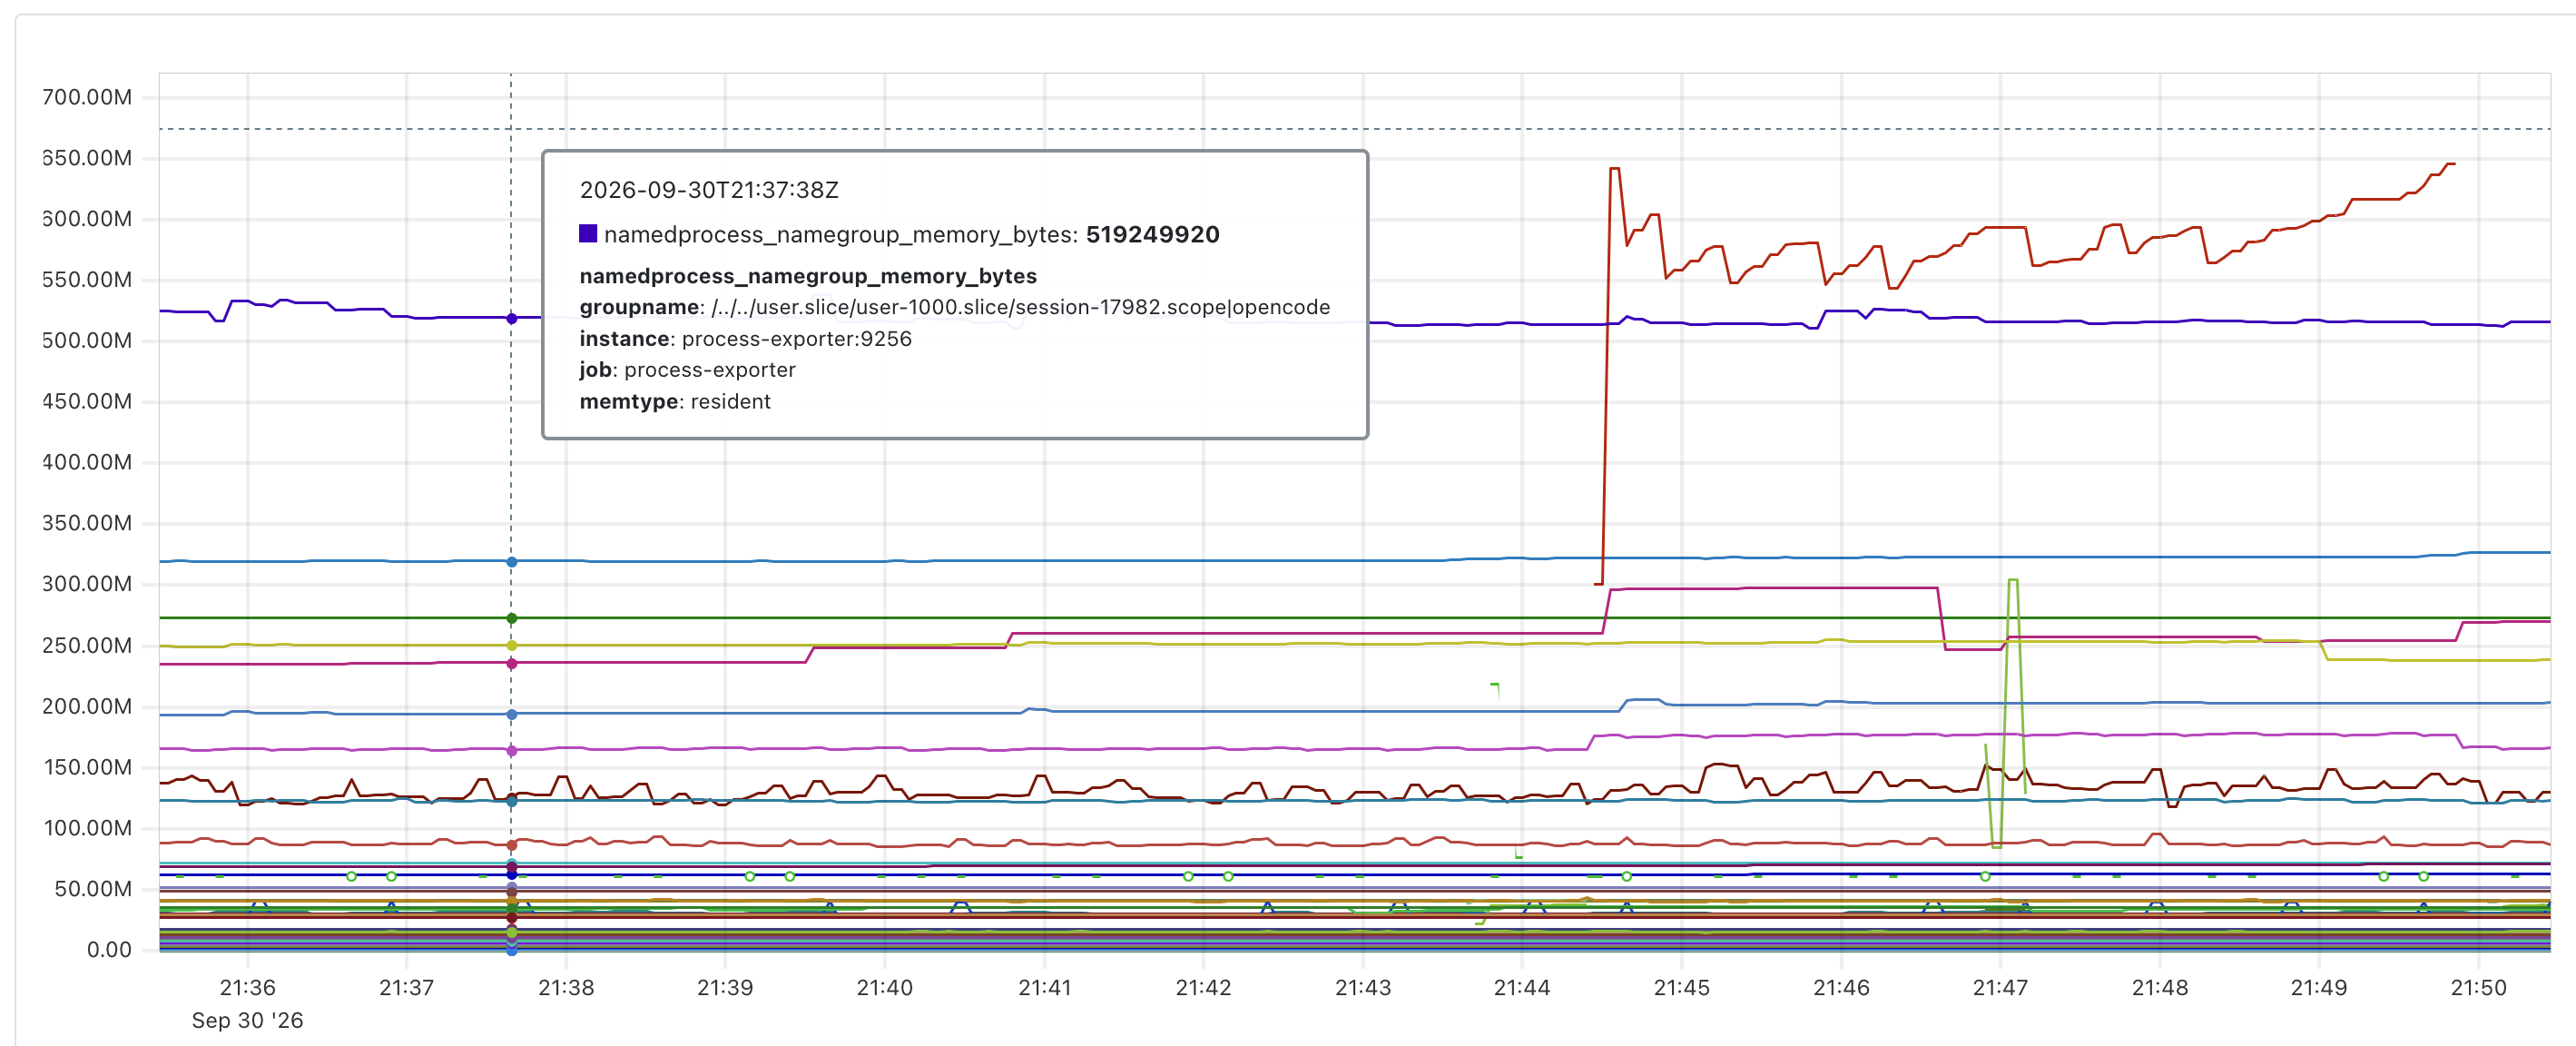Image resolution: width=2576 pixels, height=1046 pixels.
Task: Click magenta data point on hover line near 235M
Action: (511, 663)
